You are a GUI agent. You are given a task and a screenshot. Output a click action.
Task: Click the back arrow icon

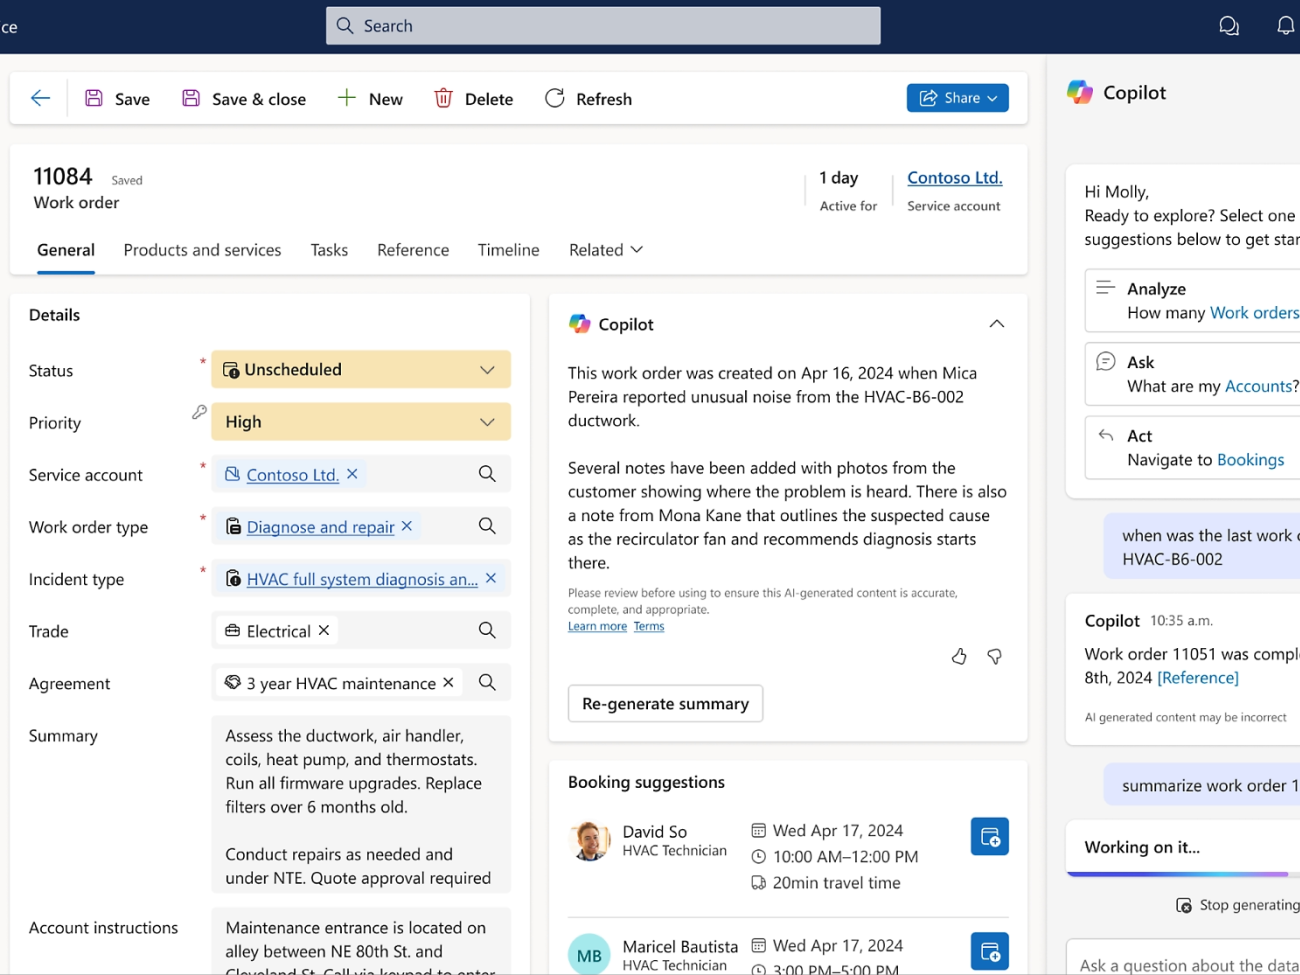[40, 98]
